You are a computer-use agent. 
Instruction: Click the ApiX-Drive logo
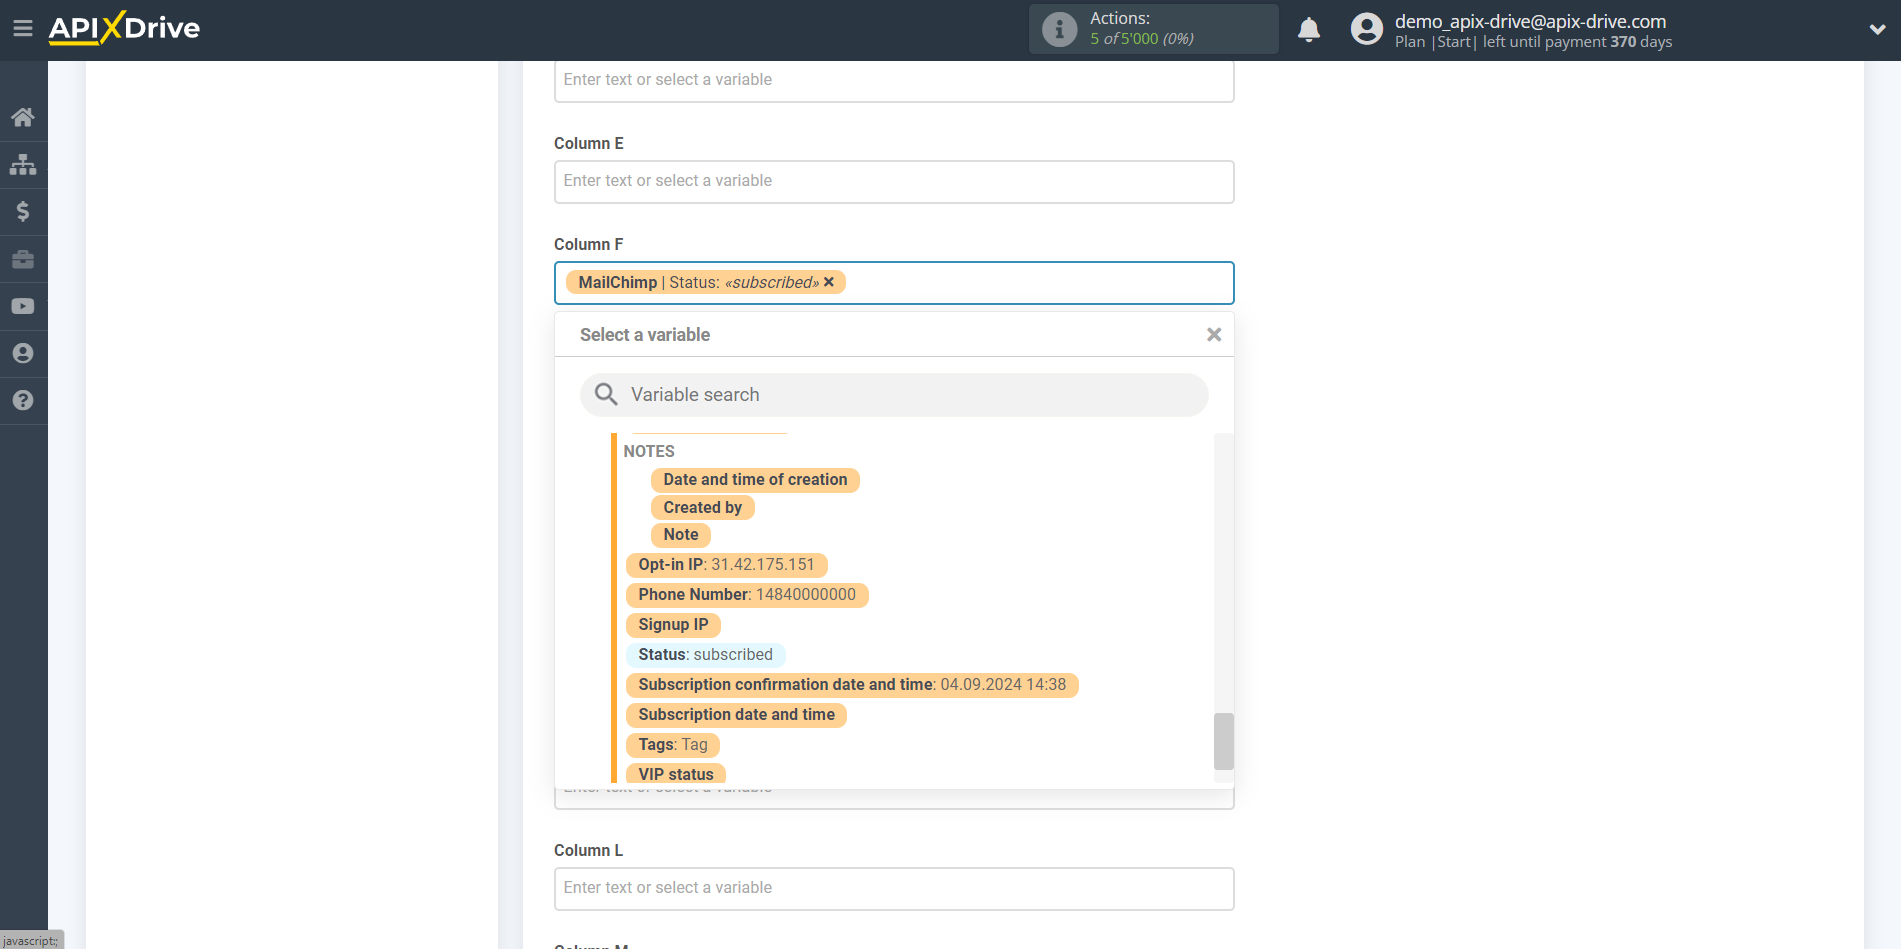[x=124, y=28]
